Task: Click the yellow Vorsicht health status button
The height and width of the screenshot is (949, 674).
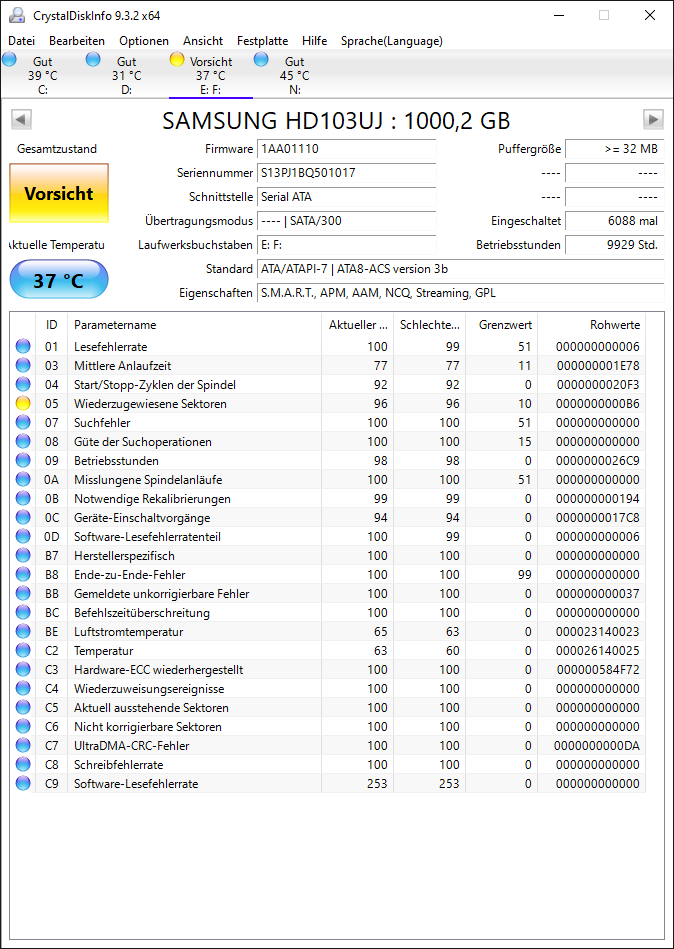Action: point(59,193)
